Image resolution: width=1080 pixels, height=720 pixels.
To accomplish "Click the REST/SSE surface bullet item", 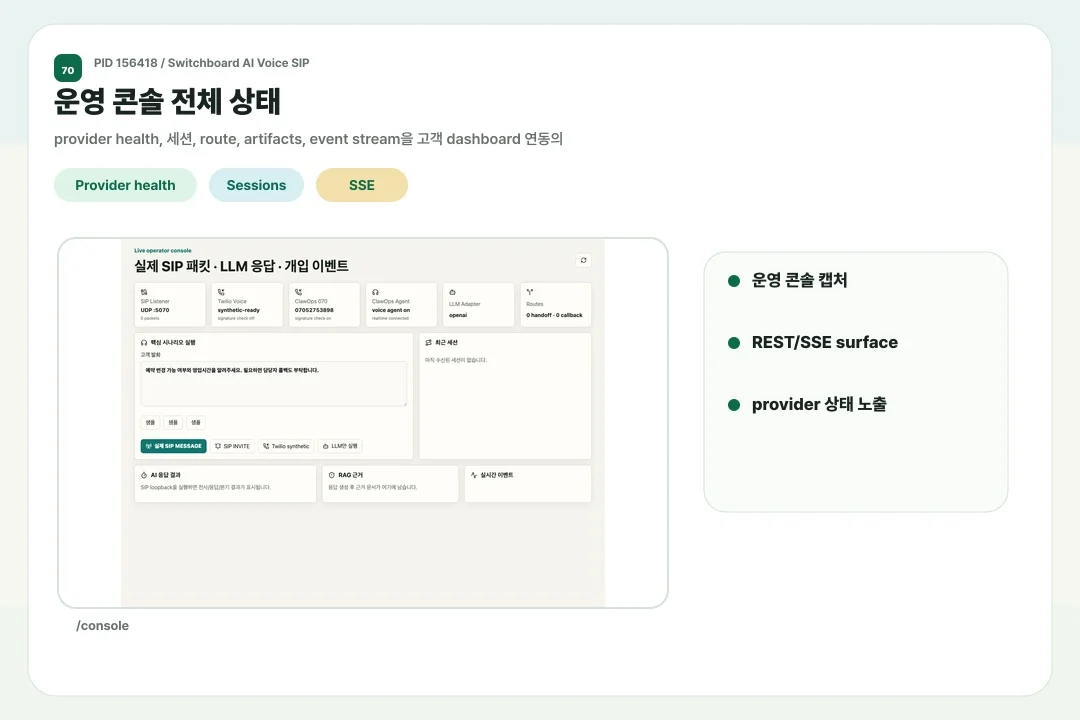I will [824, 342].
